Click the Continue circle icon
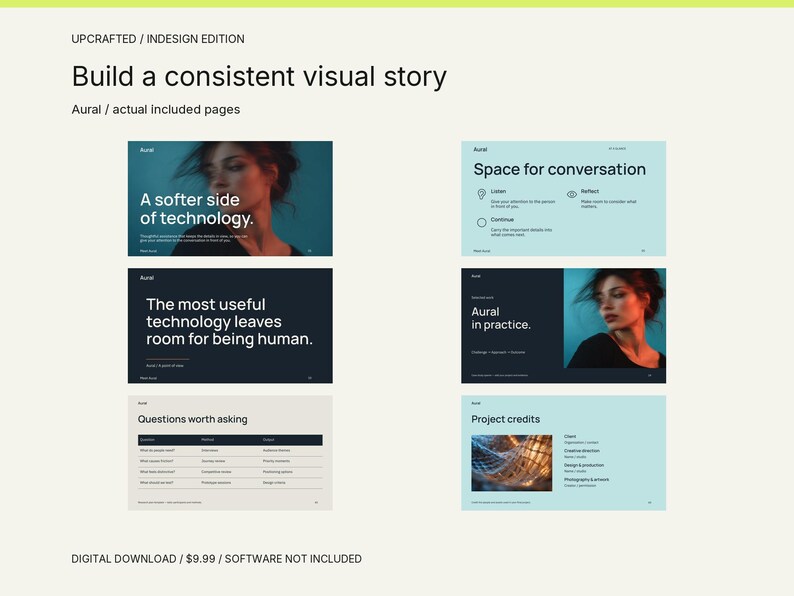This screenshot has width=794, height=596. [x=482, y=222]
